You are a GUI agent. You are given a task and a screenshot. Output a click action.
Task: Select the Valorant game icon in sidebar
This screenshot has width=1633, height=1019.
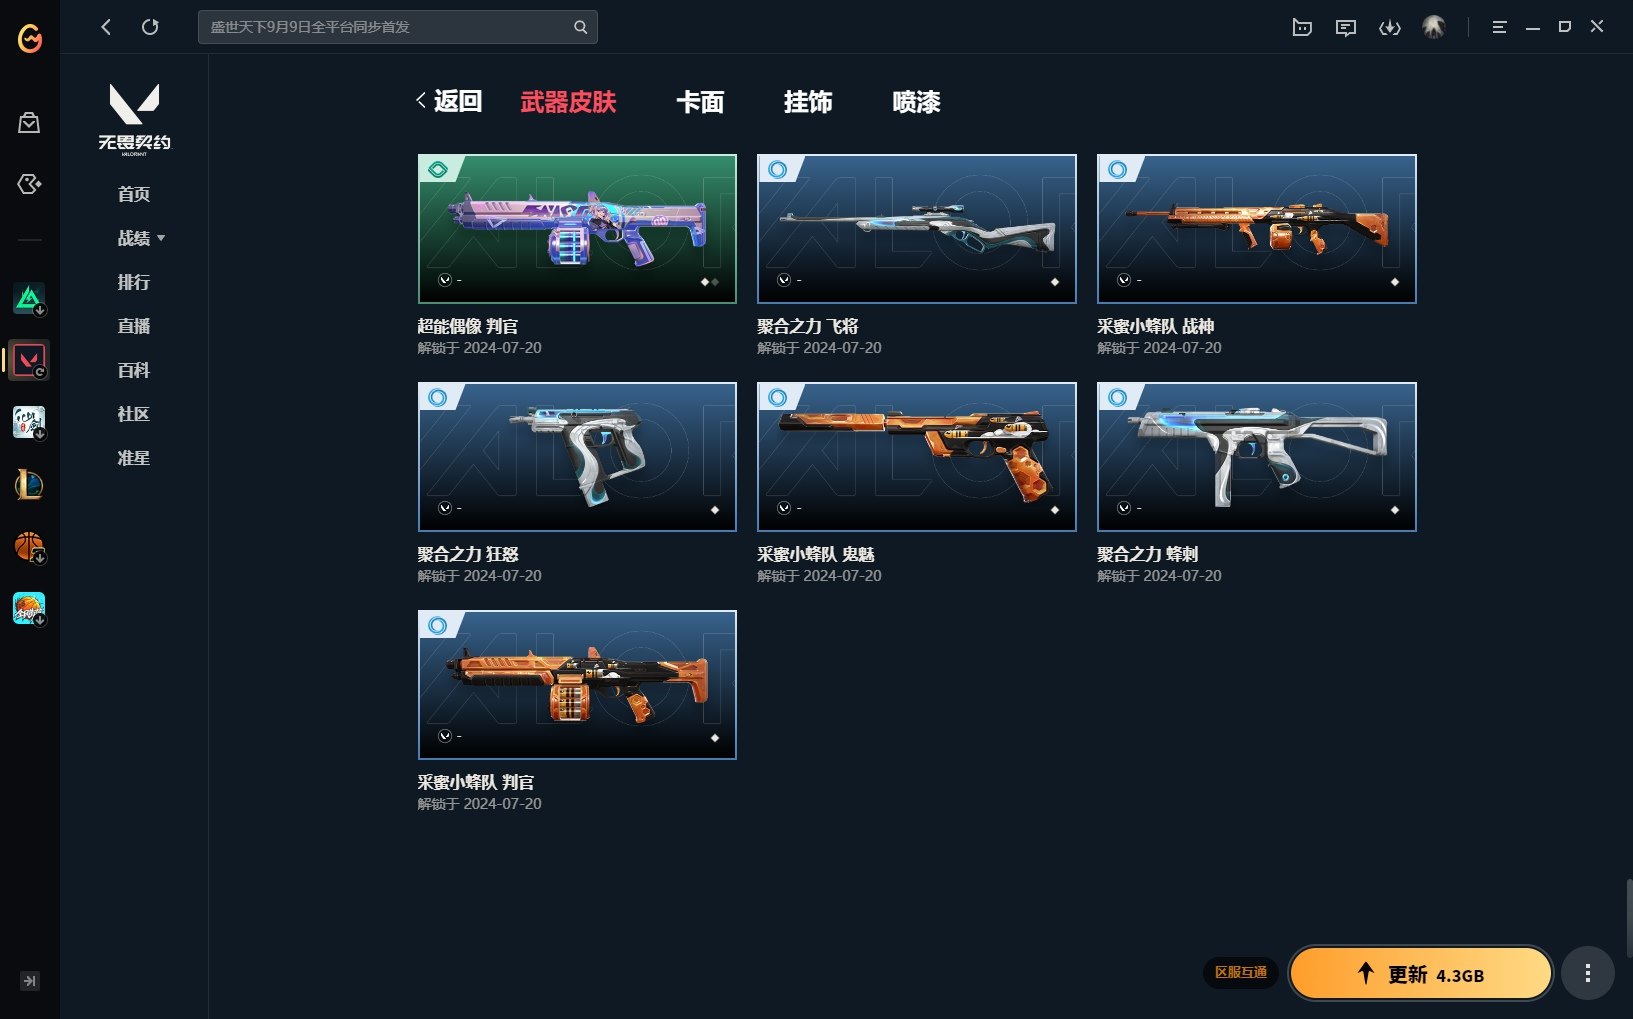tap(29, 360)
